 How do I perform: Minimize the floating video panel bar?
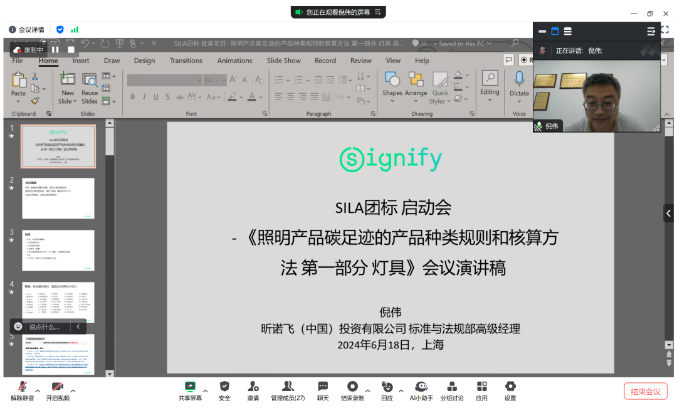coord(542,31)
